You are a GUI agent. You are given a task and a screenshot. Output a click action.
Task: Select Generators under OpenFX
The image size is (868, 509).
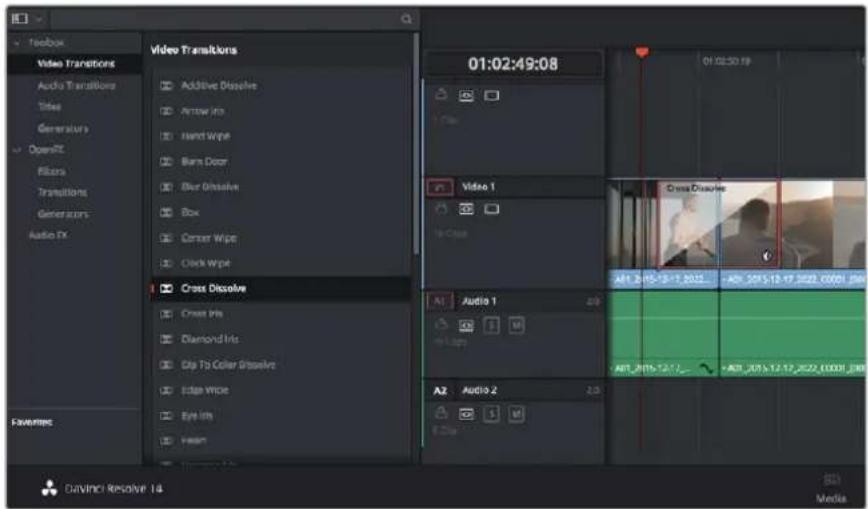tap(63, 214)
